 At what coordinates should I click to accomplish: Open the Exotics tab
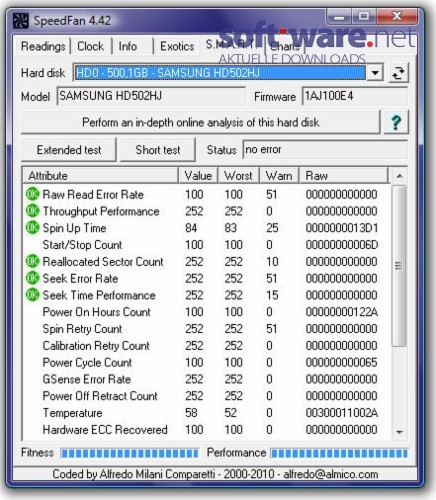coord(177,46)
